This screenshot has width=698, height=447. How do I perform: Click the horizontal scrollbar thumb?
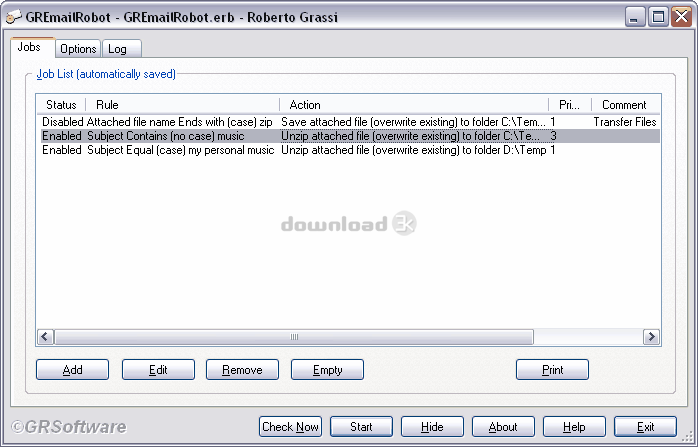[x=294, y=337]
